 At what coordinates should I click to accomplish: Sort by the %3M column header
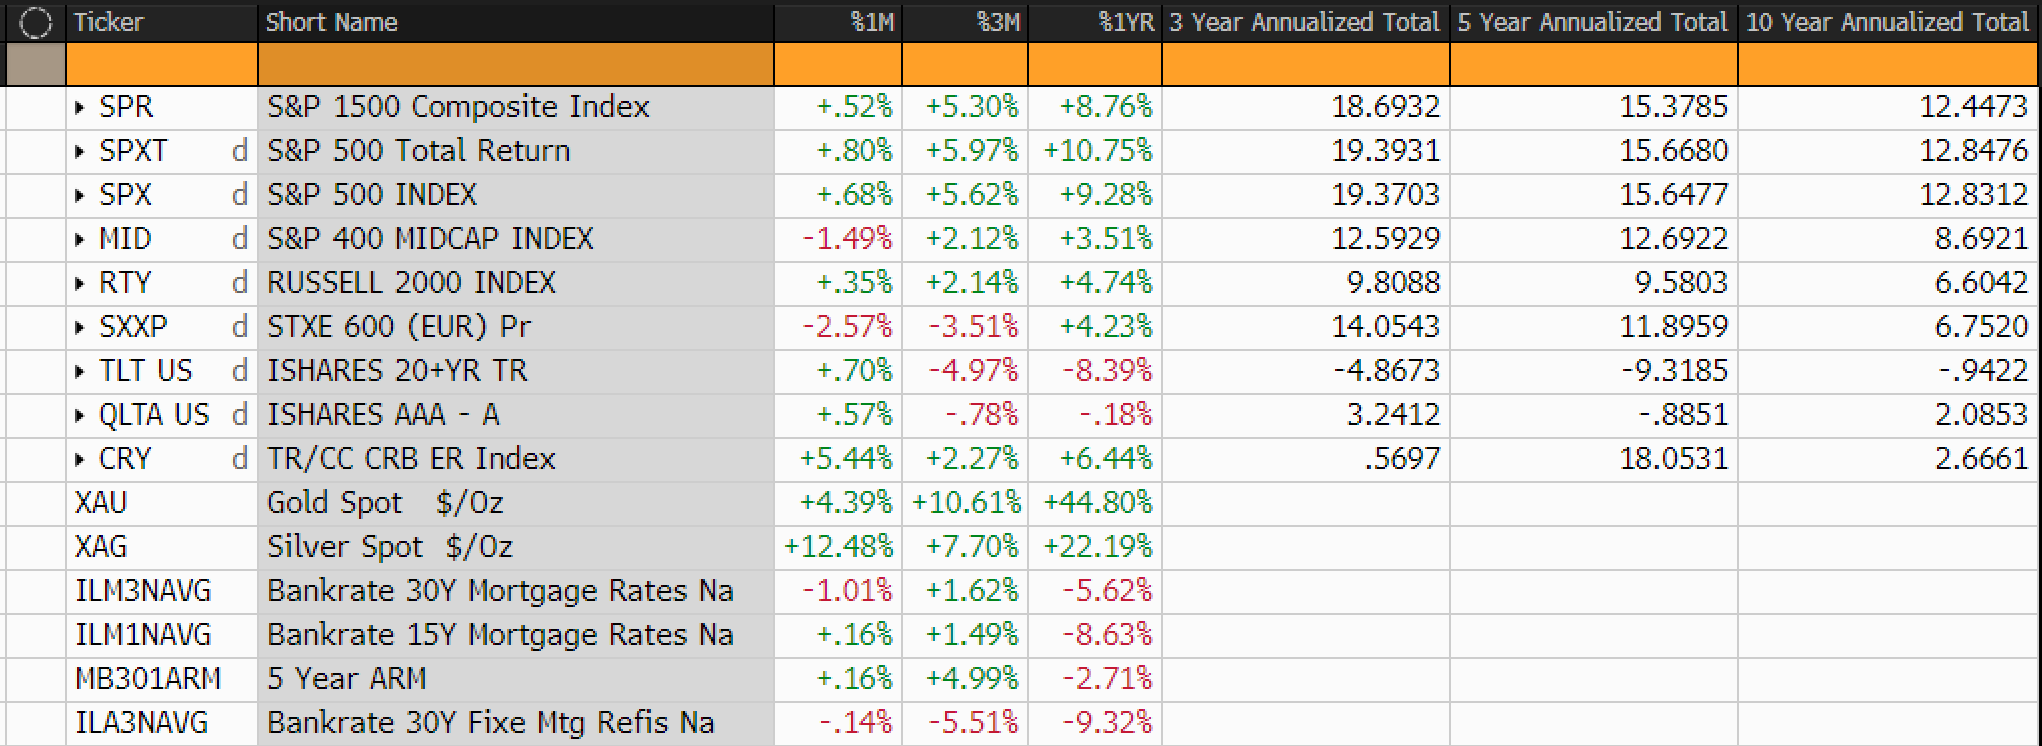[965, 22]
